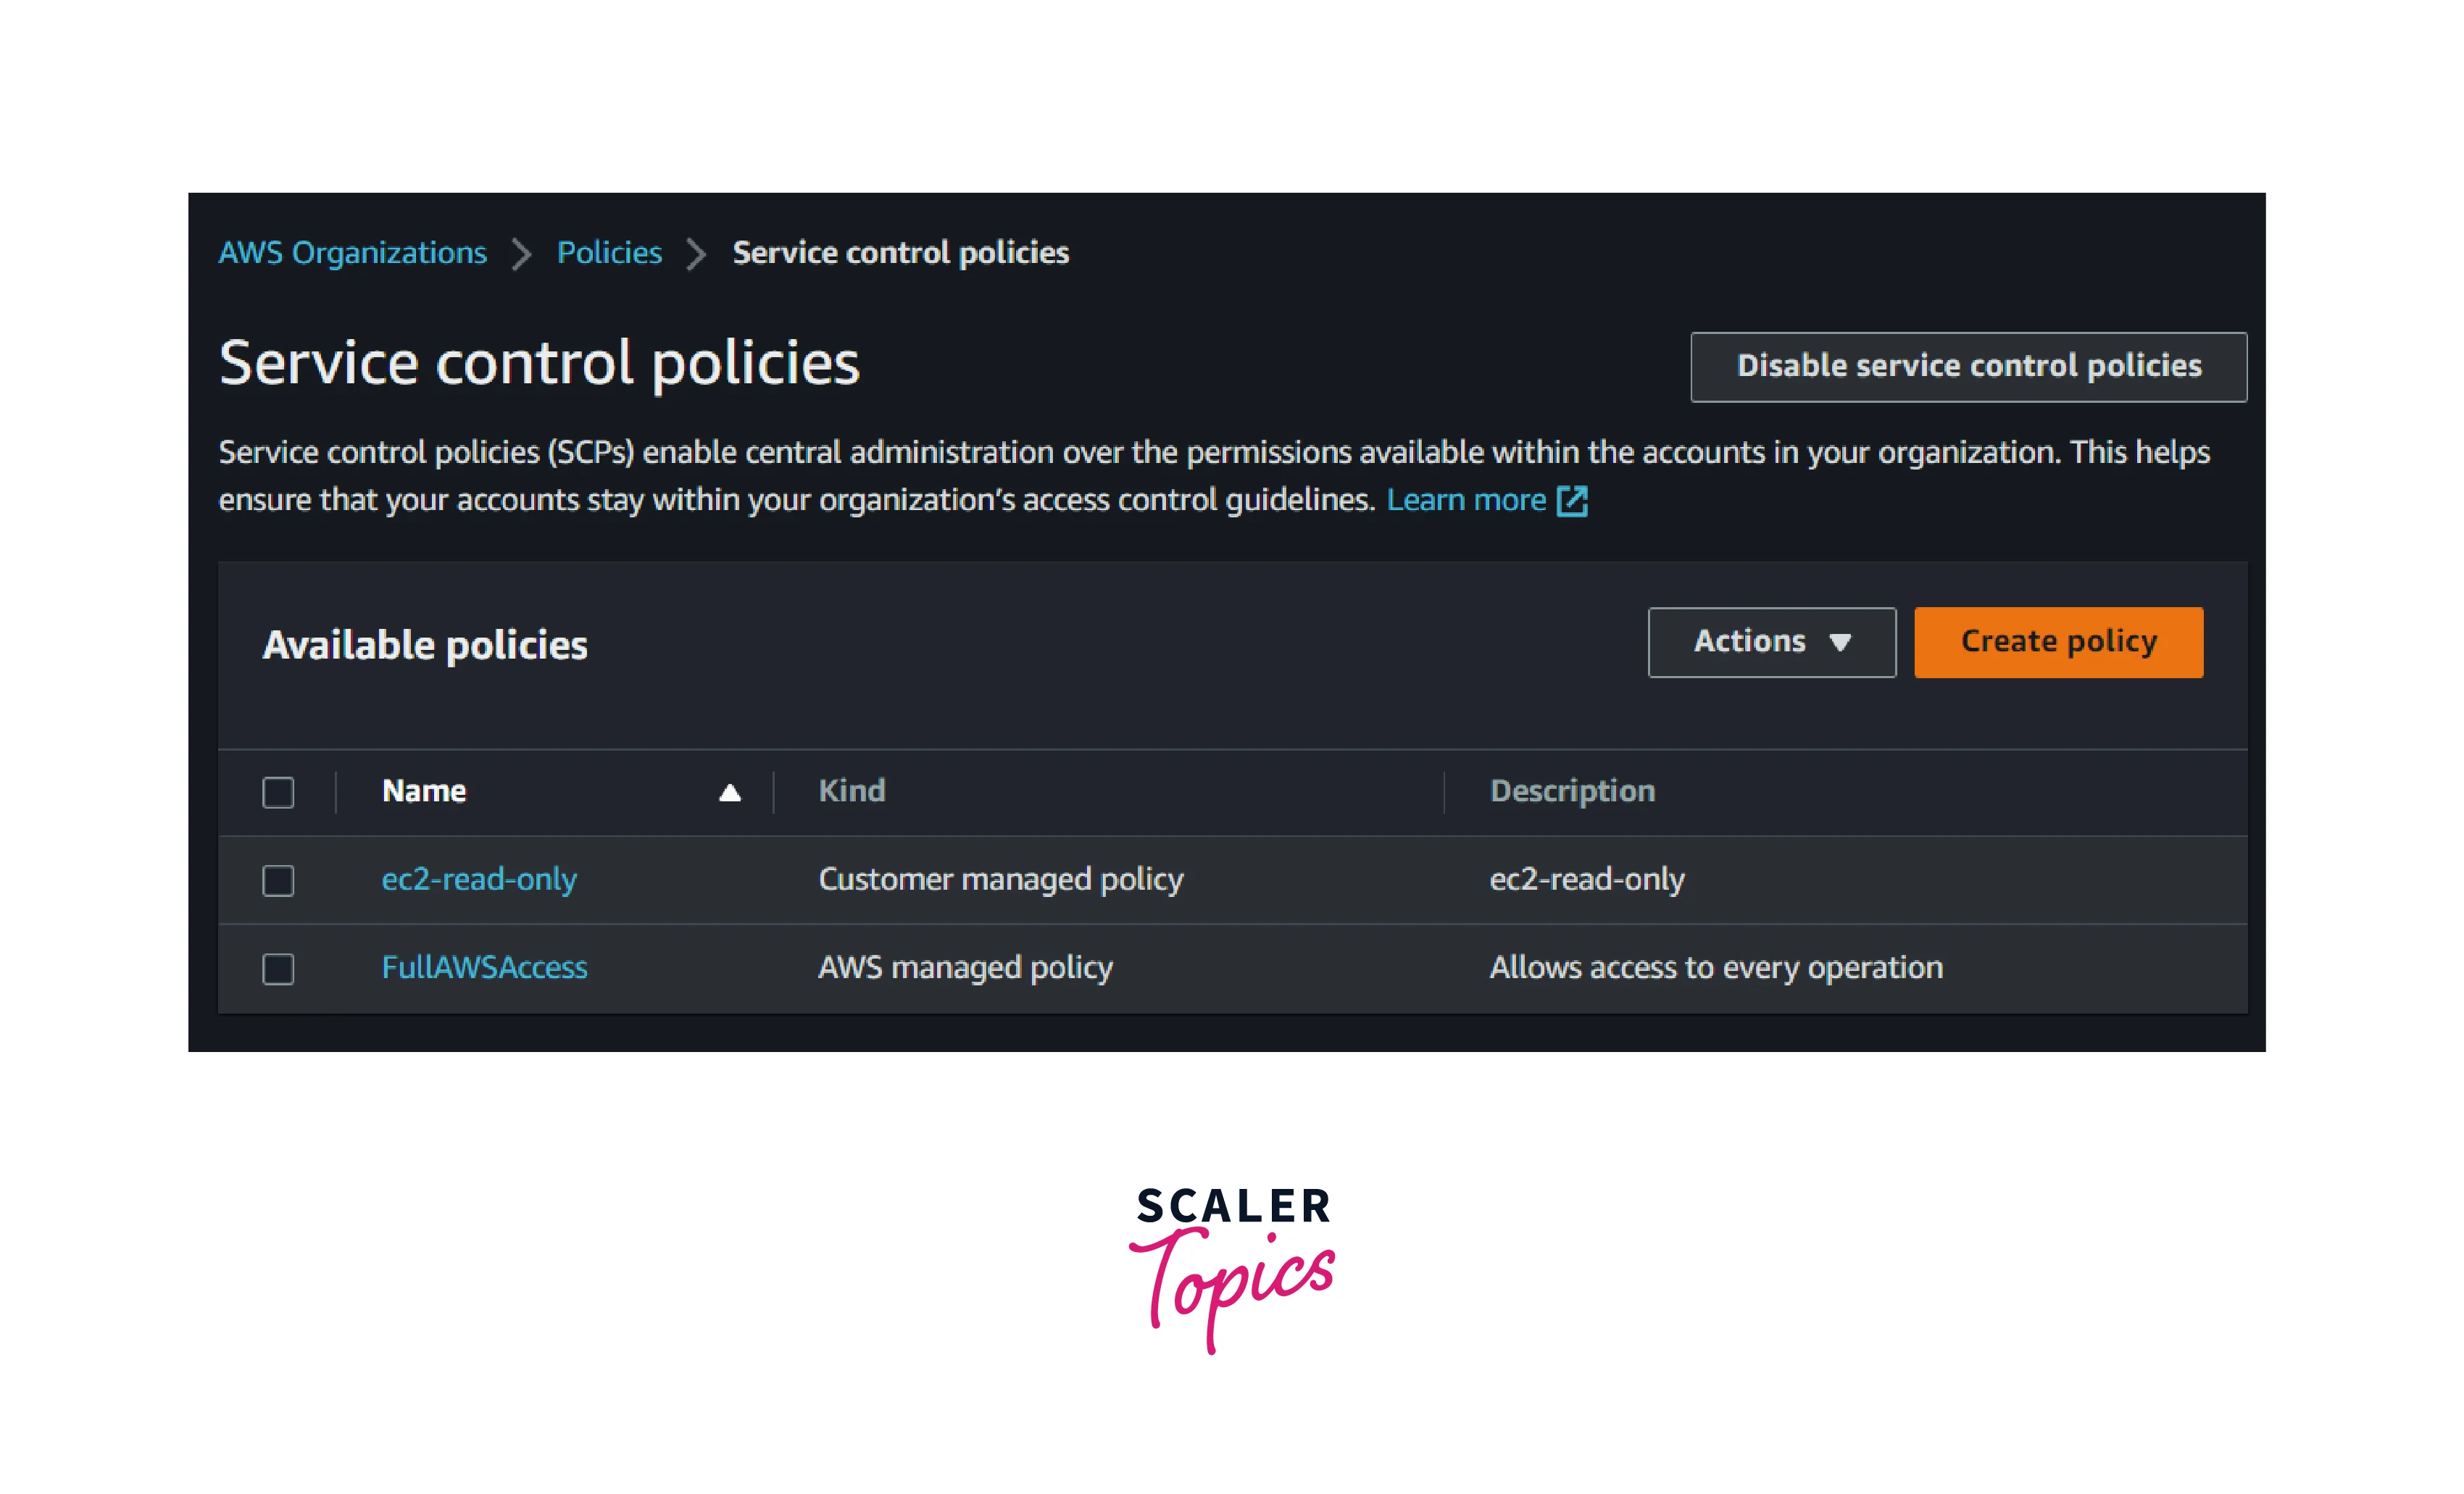Screen dimensions: 2464x1494
Task: Open the FullAWSAccess policy link
Action: [485, 968]
